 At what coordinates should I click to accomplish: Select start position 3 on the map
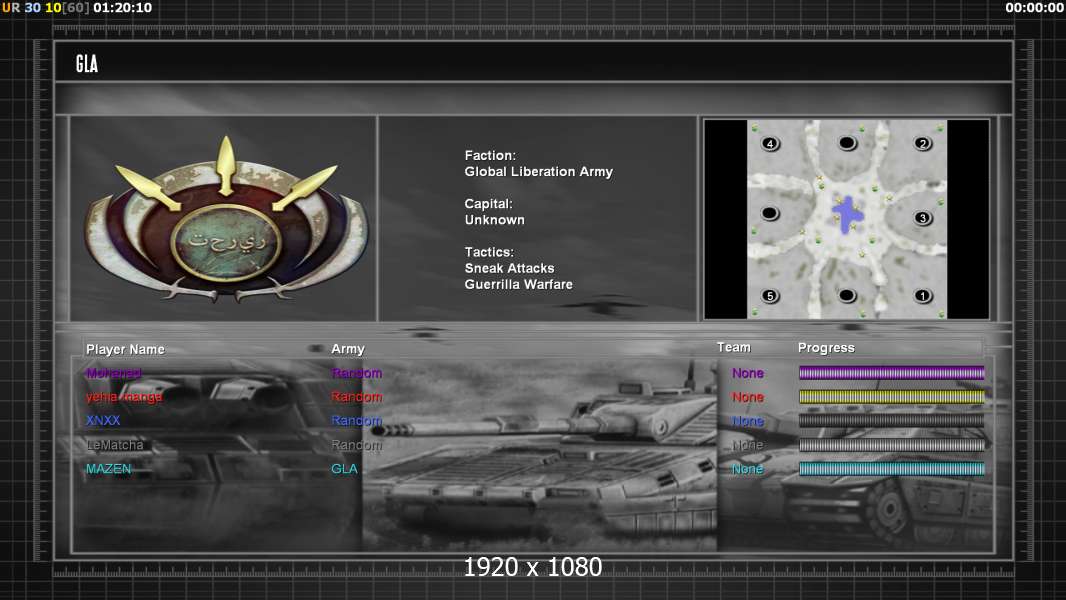pos(923,218)
